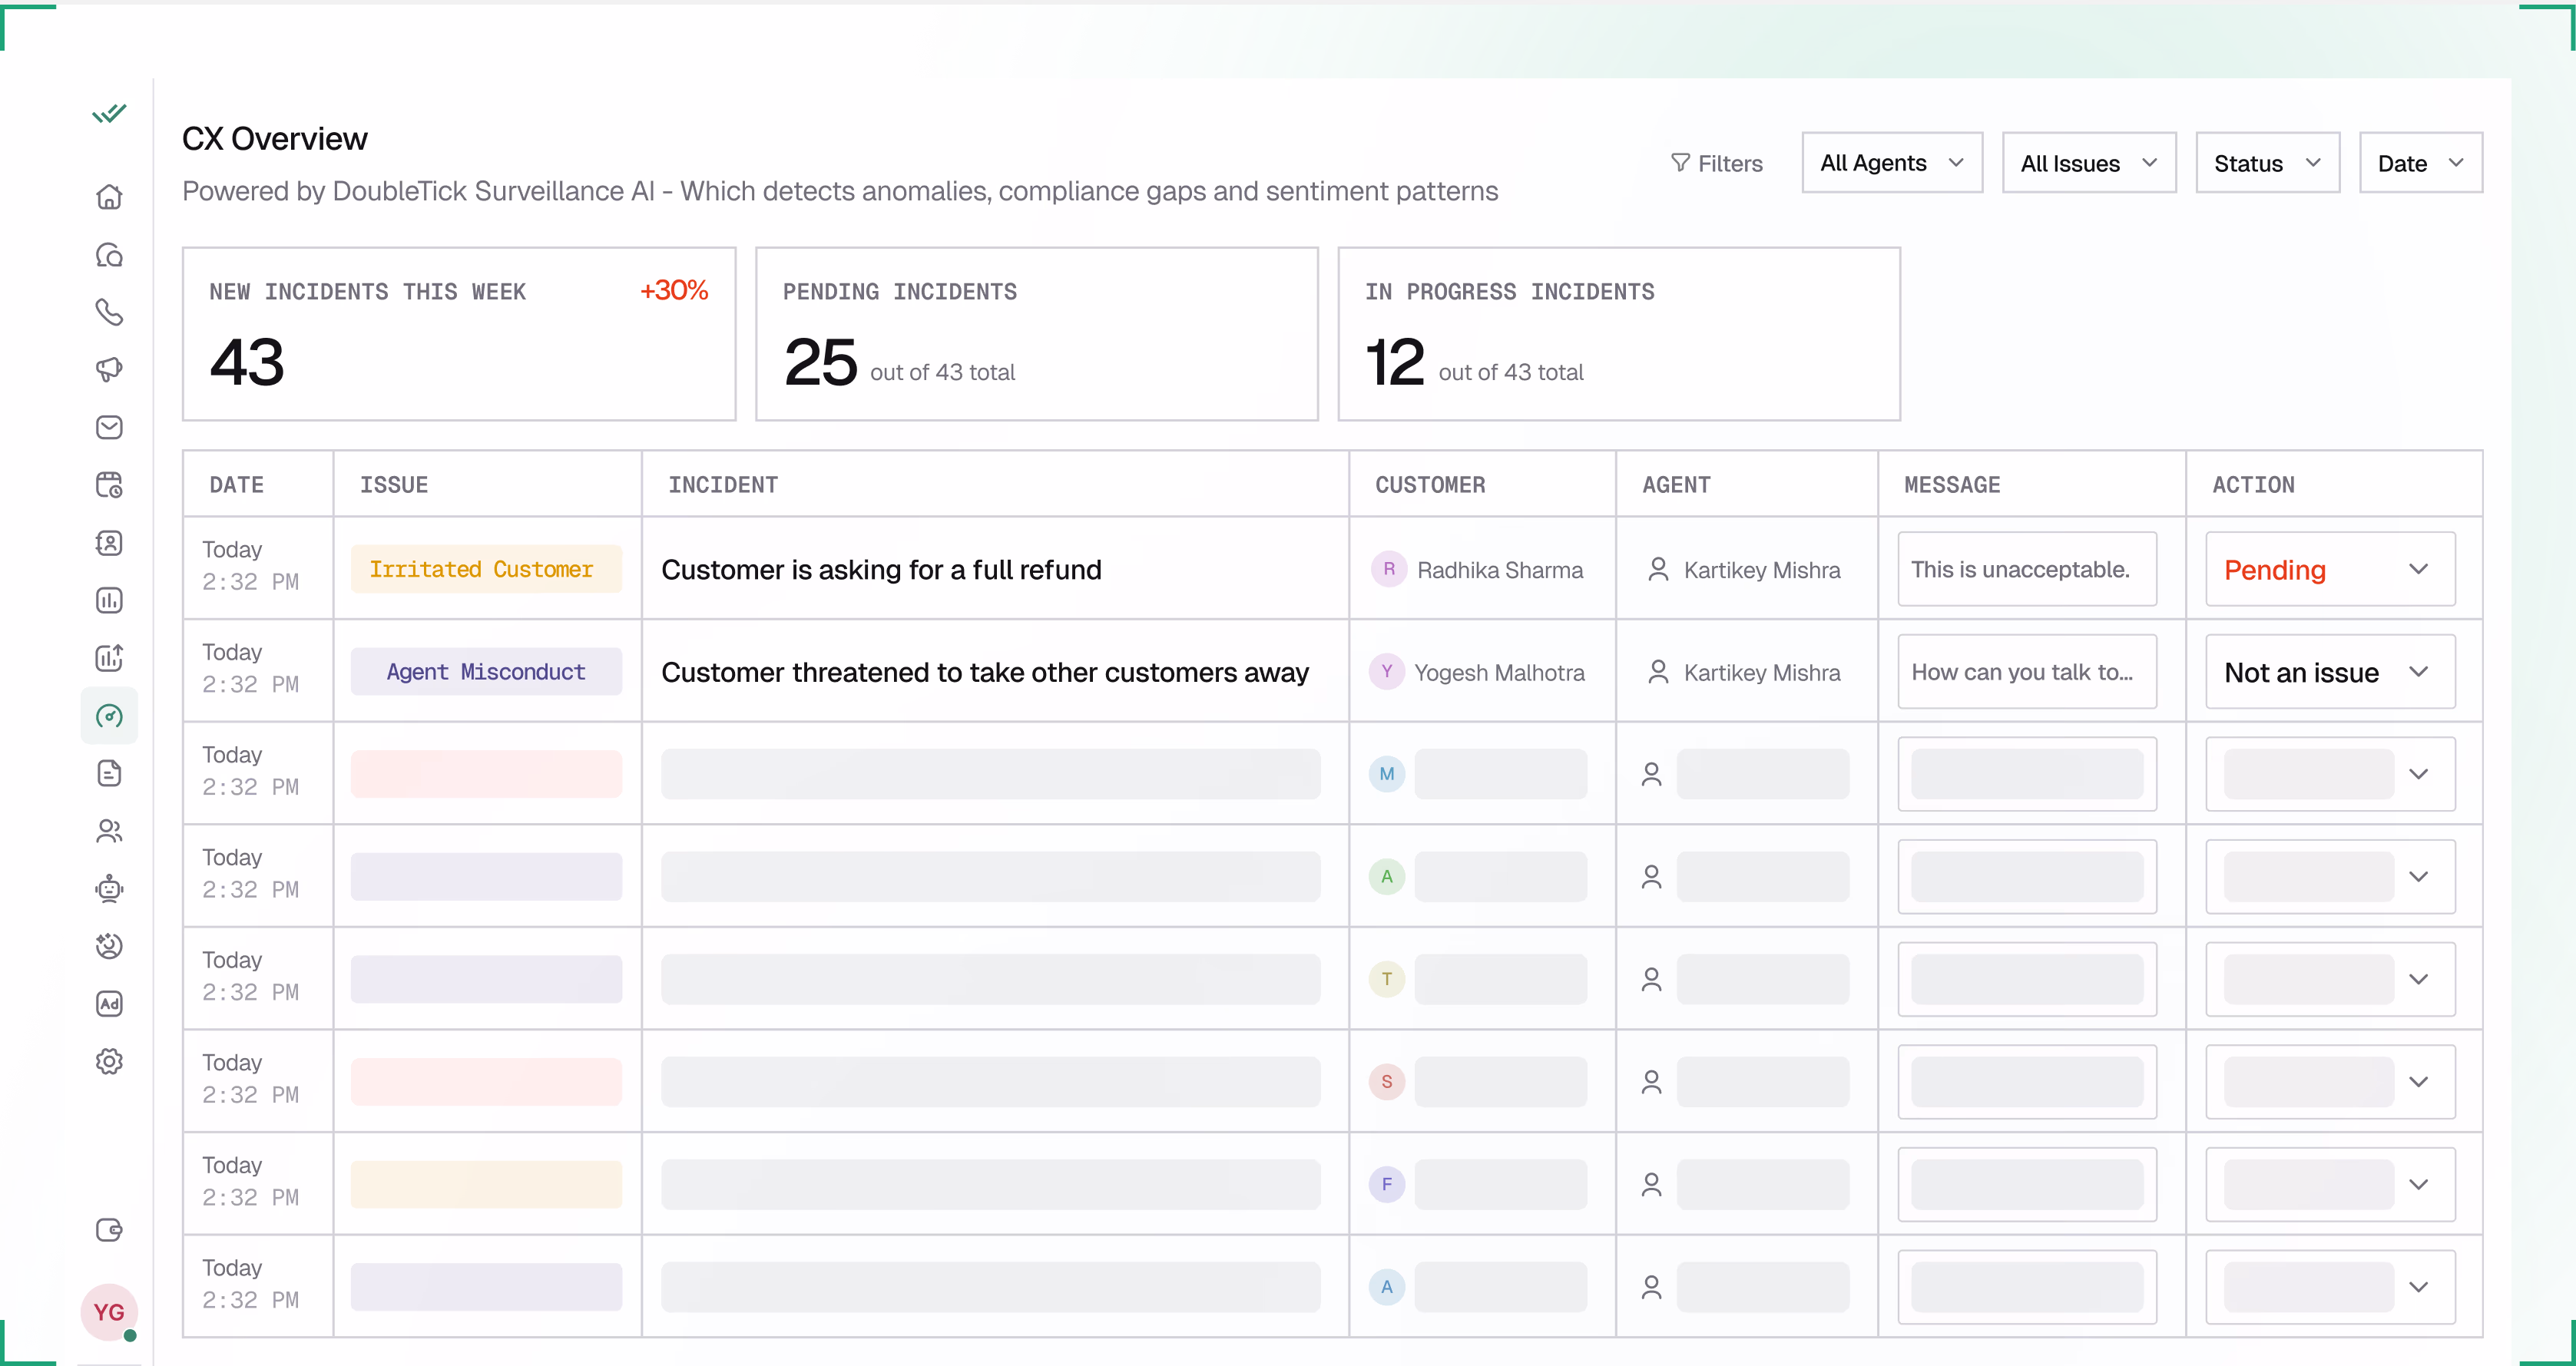Click the YG profile avatar
This screenshot has height=1366, width=2576.
(109, 1313)
